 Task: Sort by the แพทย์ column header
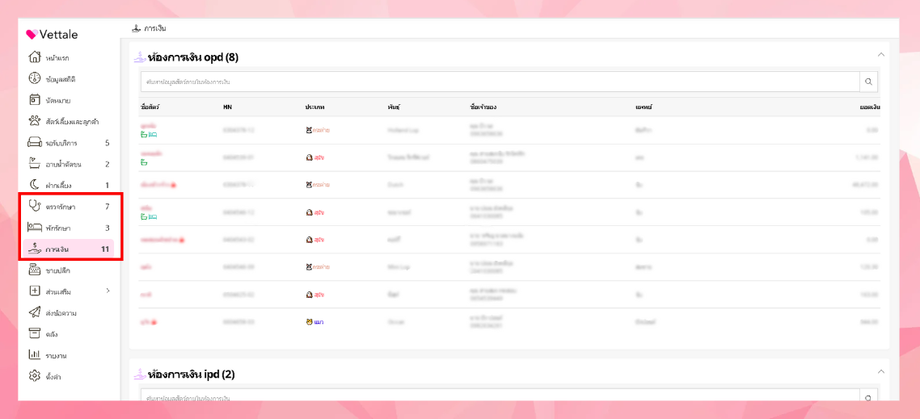tap(644, 108)
